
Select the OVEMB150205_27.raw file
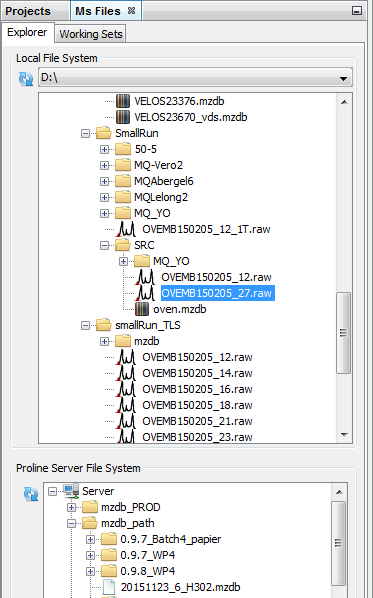[x=217, y=293]
